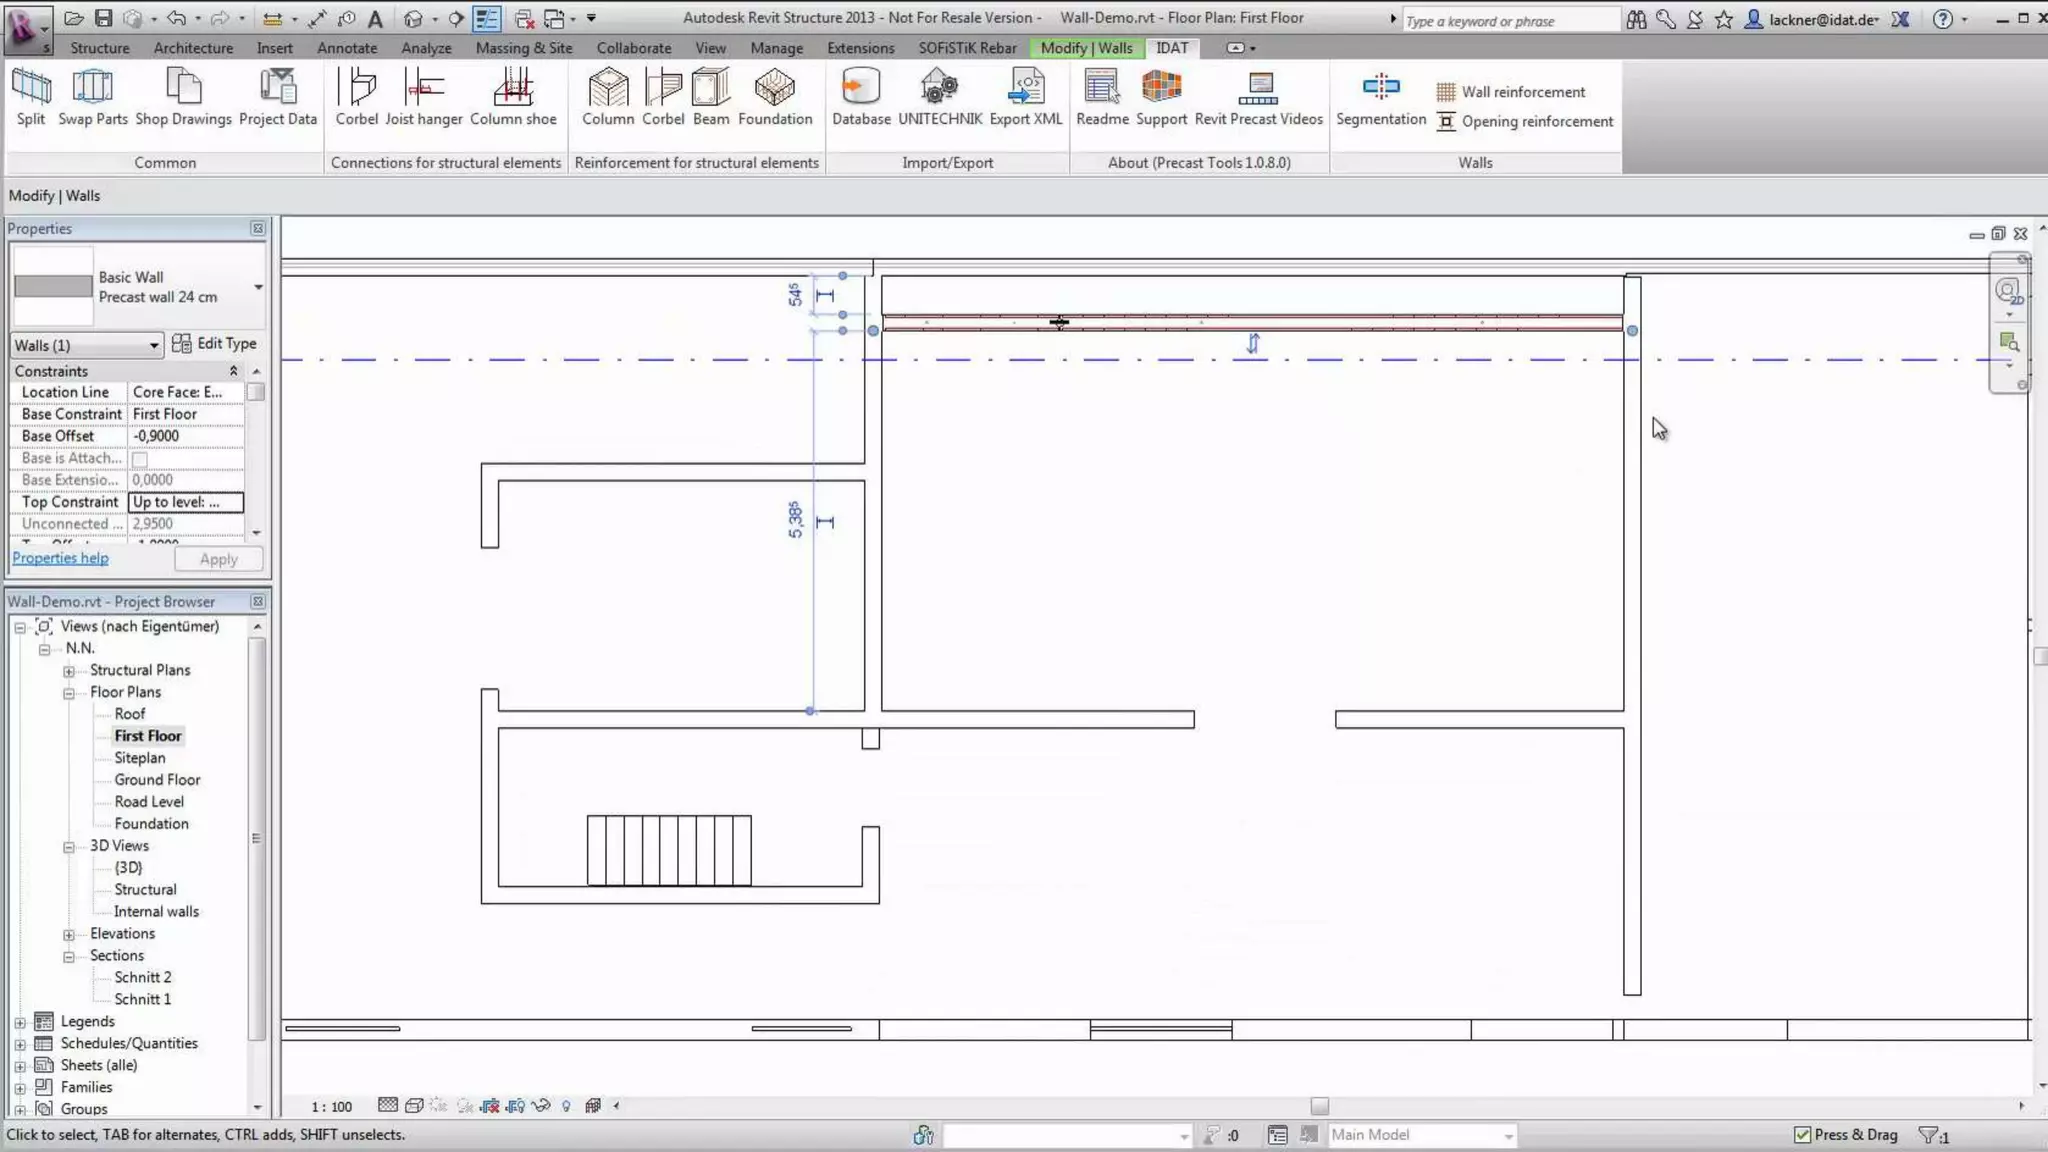
Task: Open the Walls (1) filter dropdown
Action: tap(87, 345)
